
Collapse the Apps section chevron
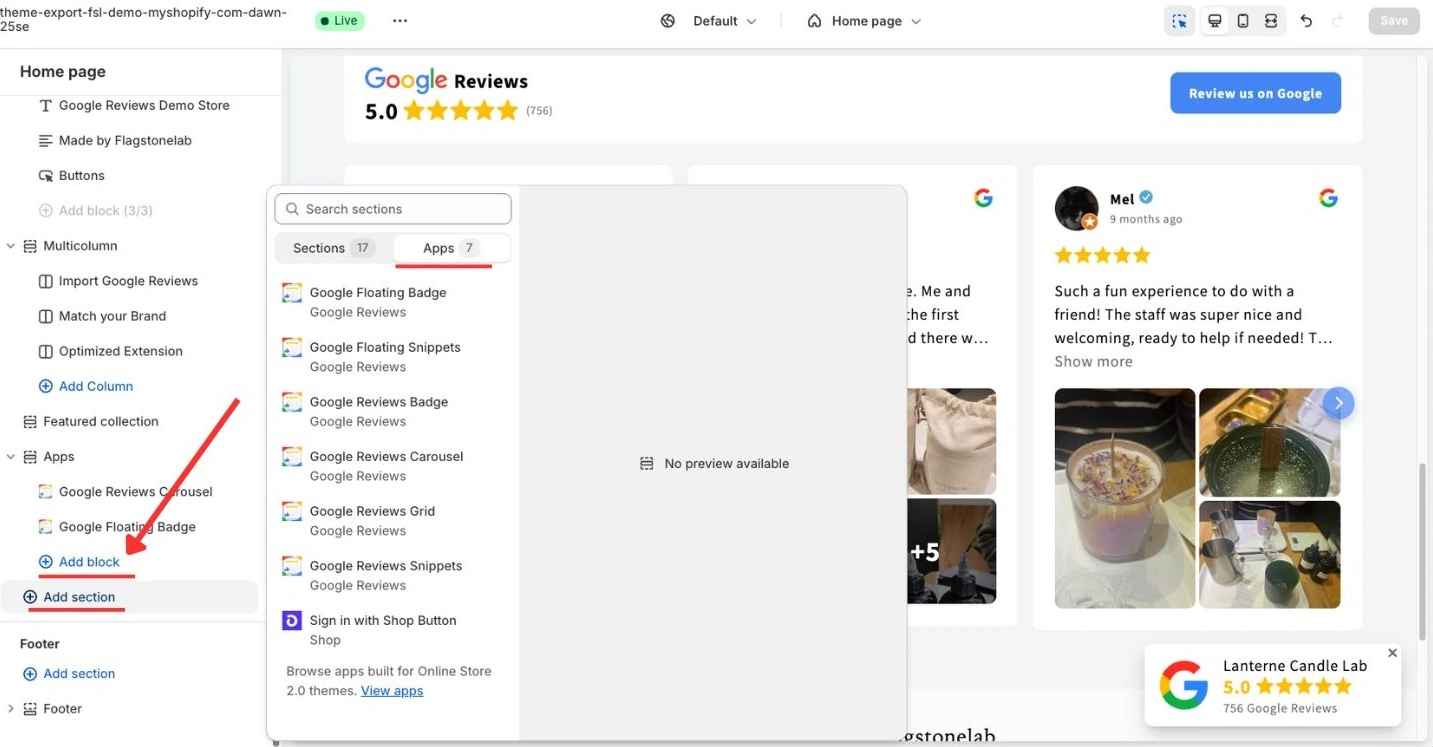point(11,457)
